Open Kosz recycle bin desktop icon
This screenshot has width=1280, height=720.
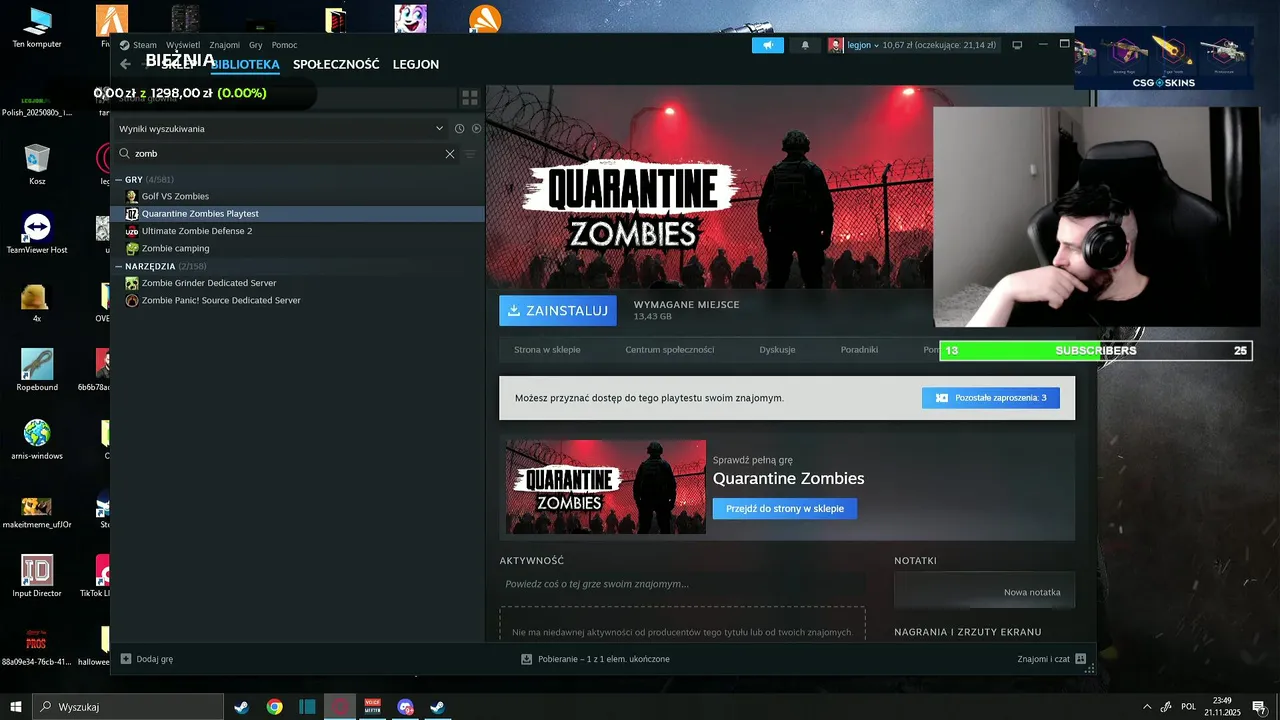pyautogui.click(x=37, y=165)
